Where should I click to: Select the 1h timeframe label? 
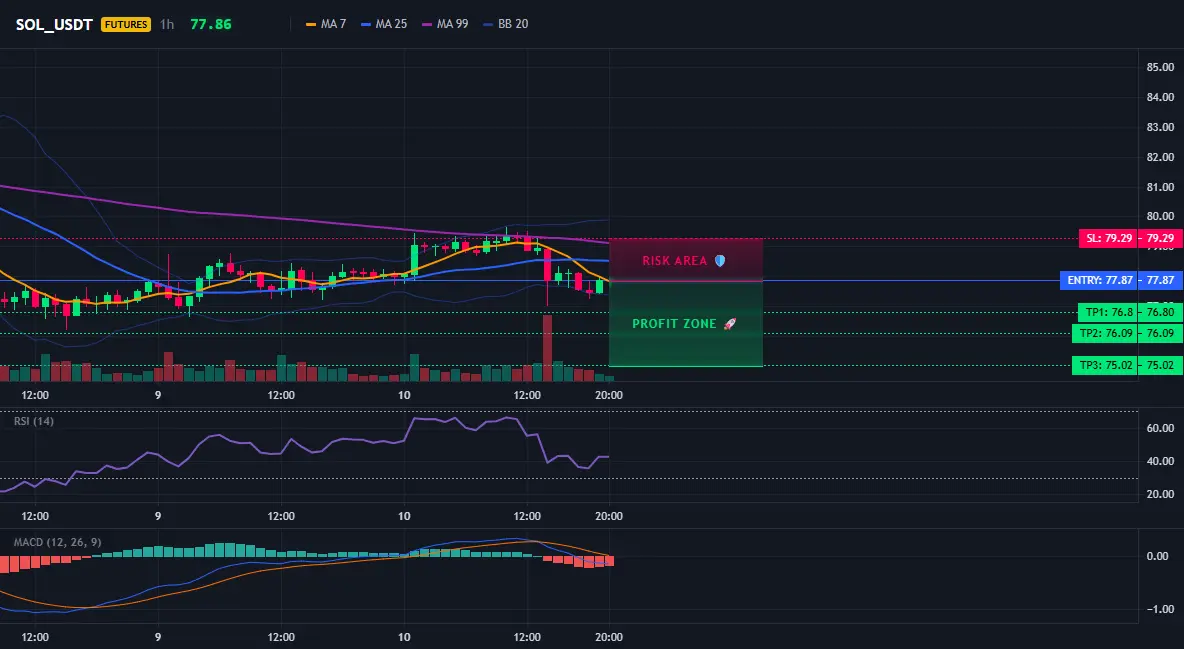click(x=167, y=24)
